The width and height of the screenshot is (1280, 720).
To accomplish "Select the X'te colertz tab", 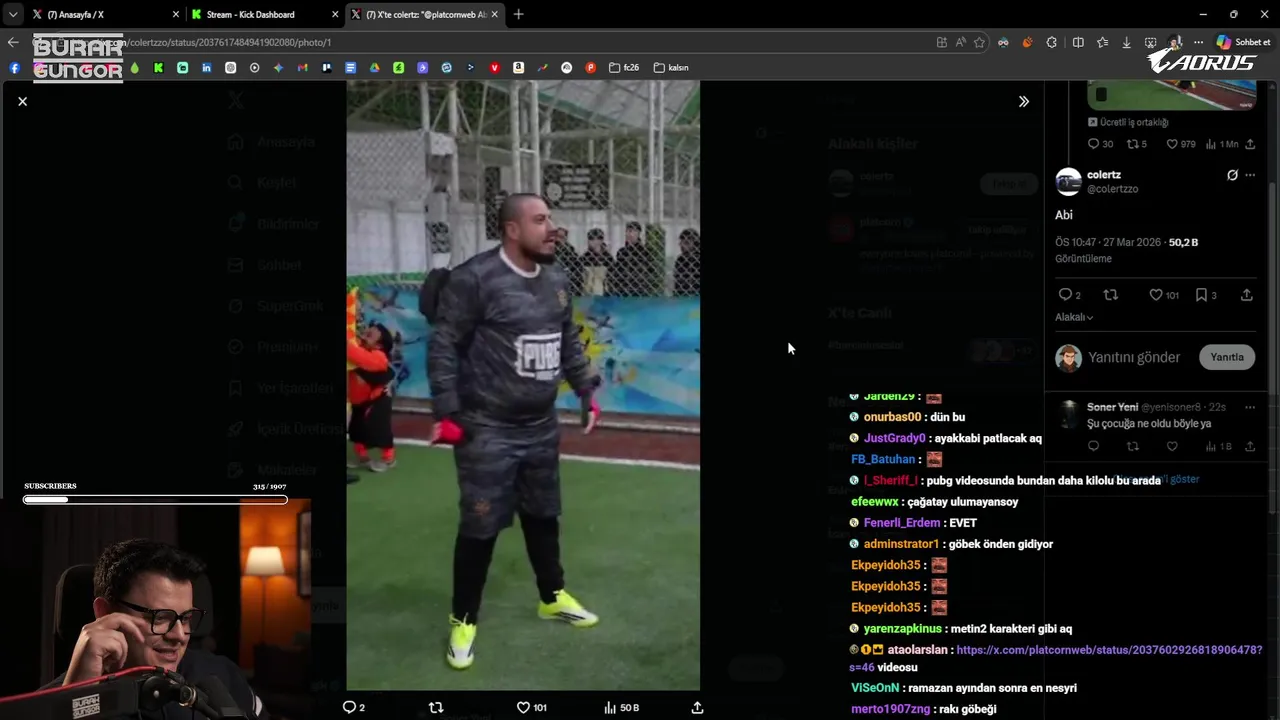I will pos(425,14).
